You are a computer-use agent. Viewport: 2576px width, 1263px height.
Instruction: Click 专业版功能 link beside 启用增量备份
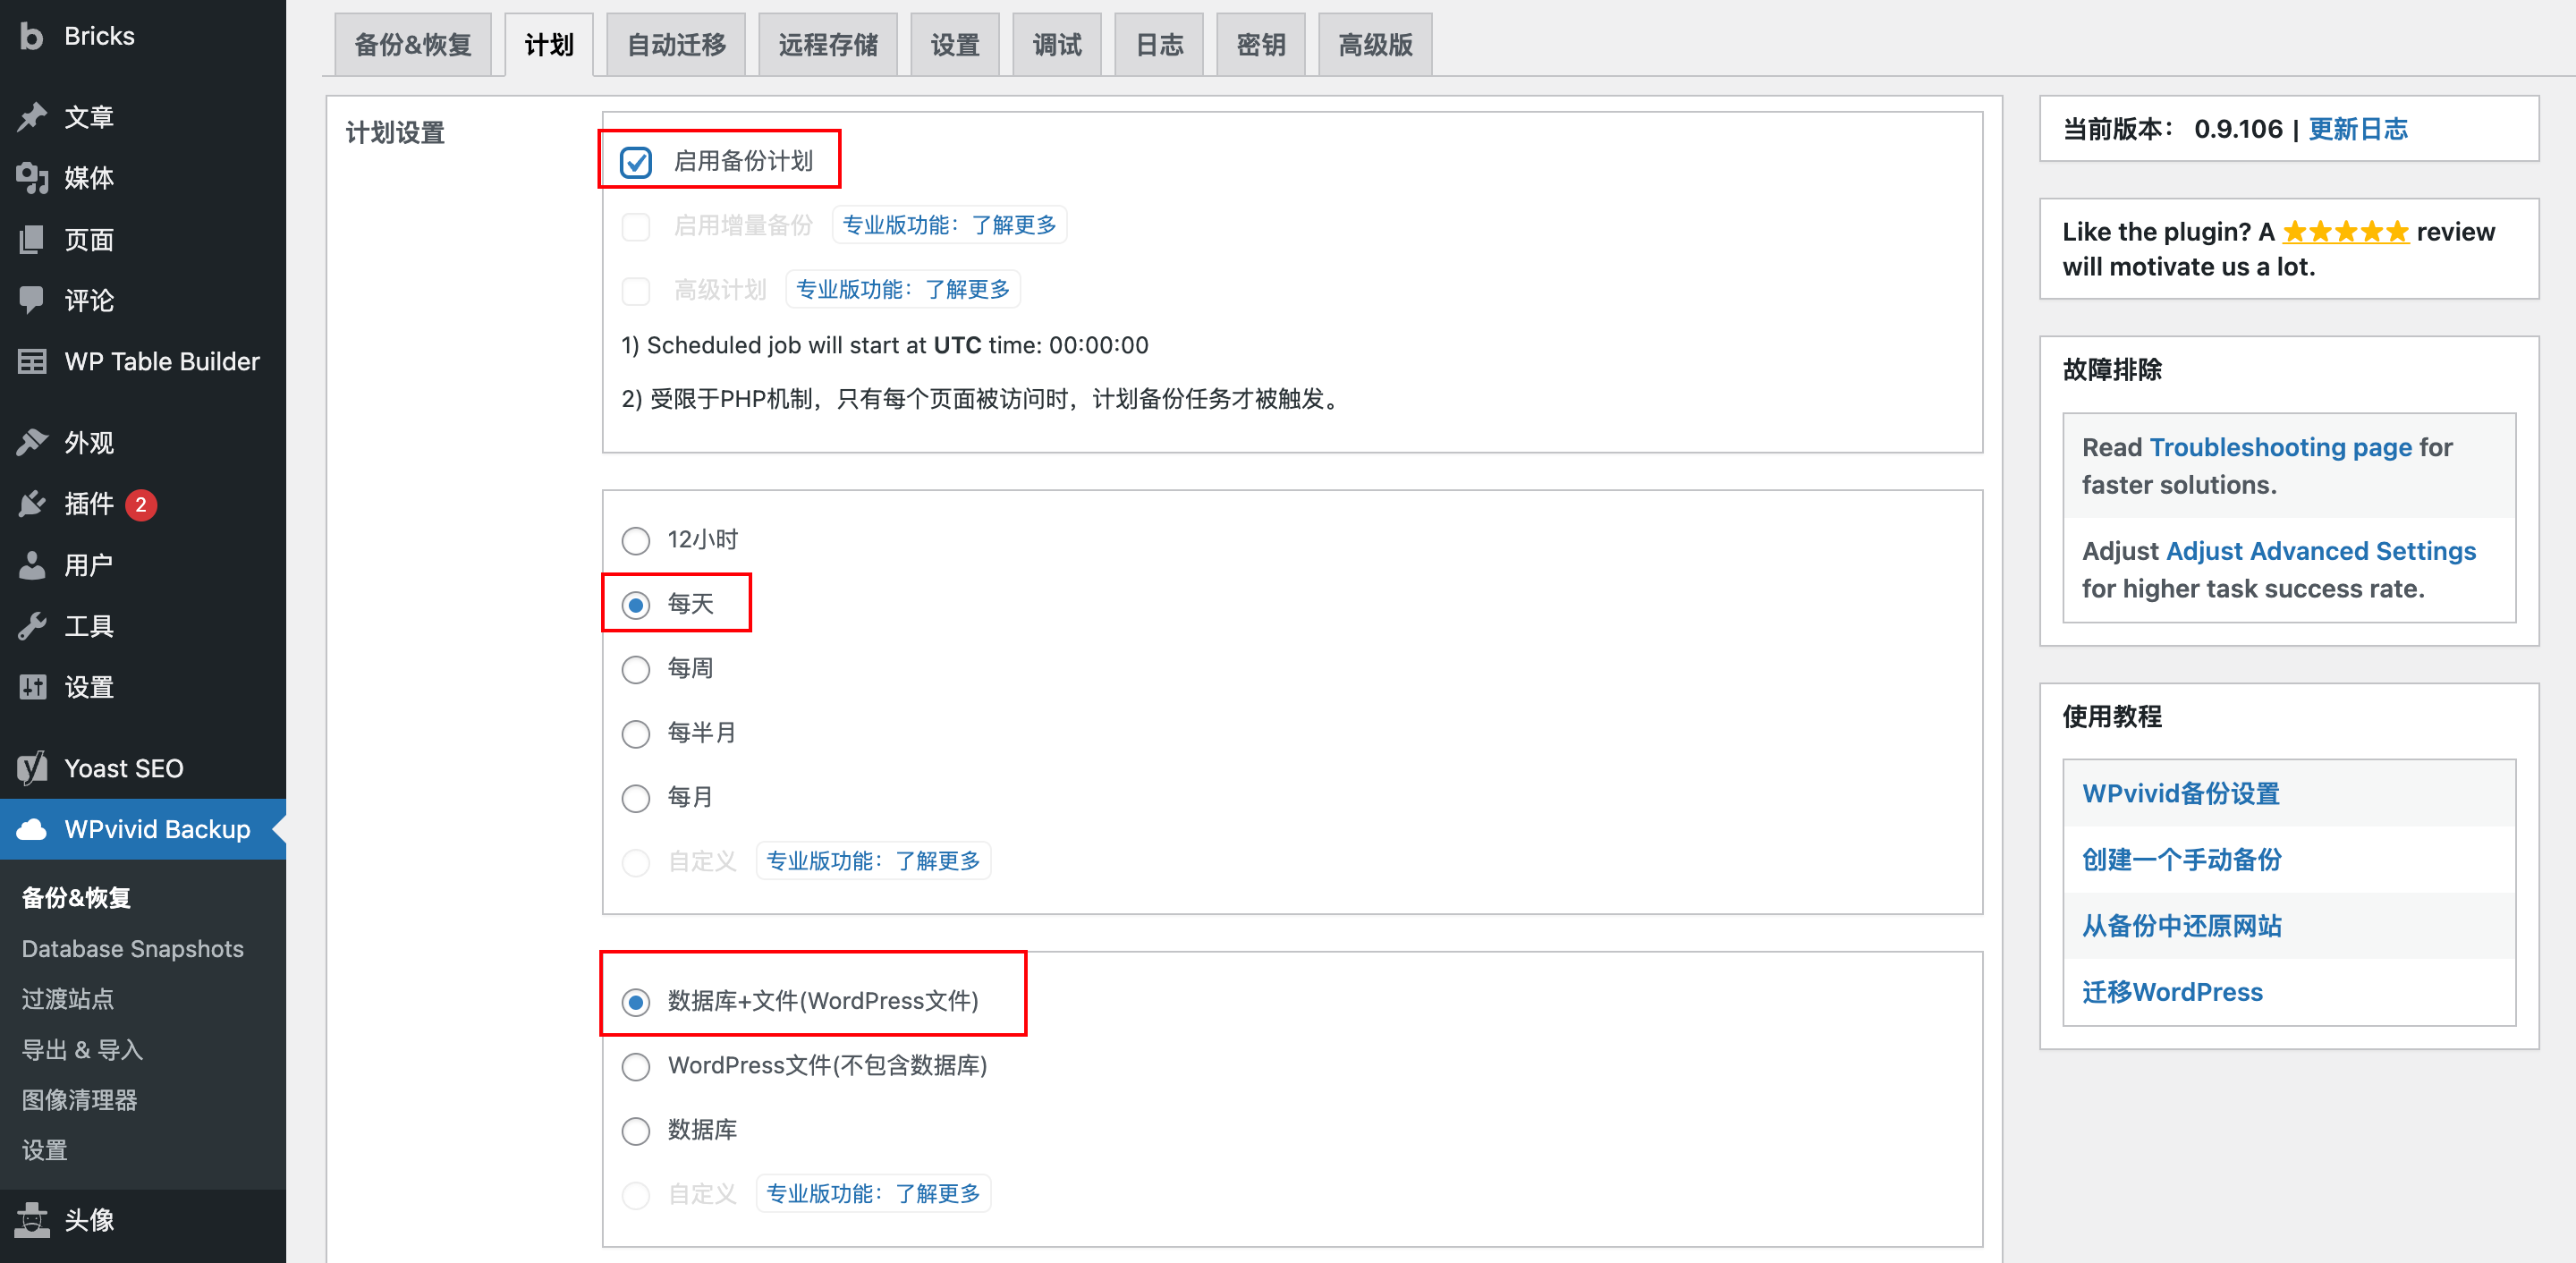(x=950, y=225)
